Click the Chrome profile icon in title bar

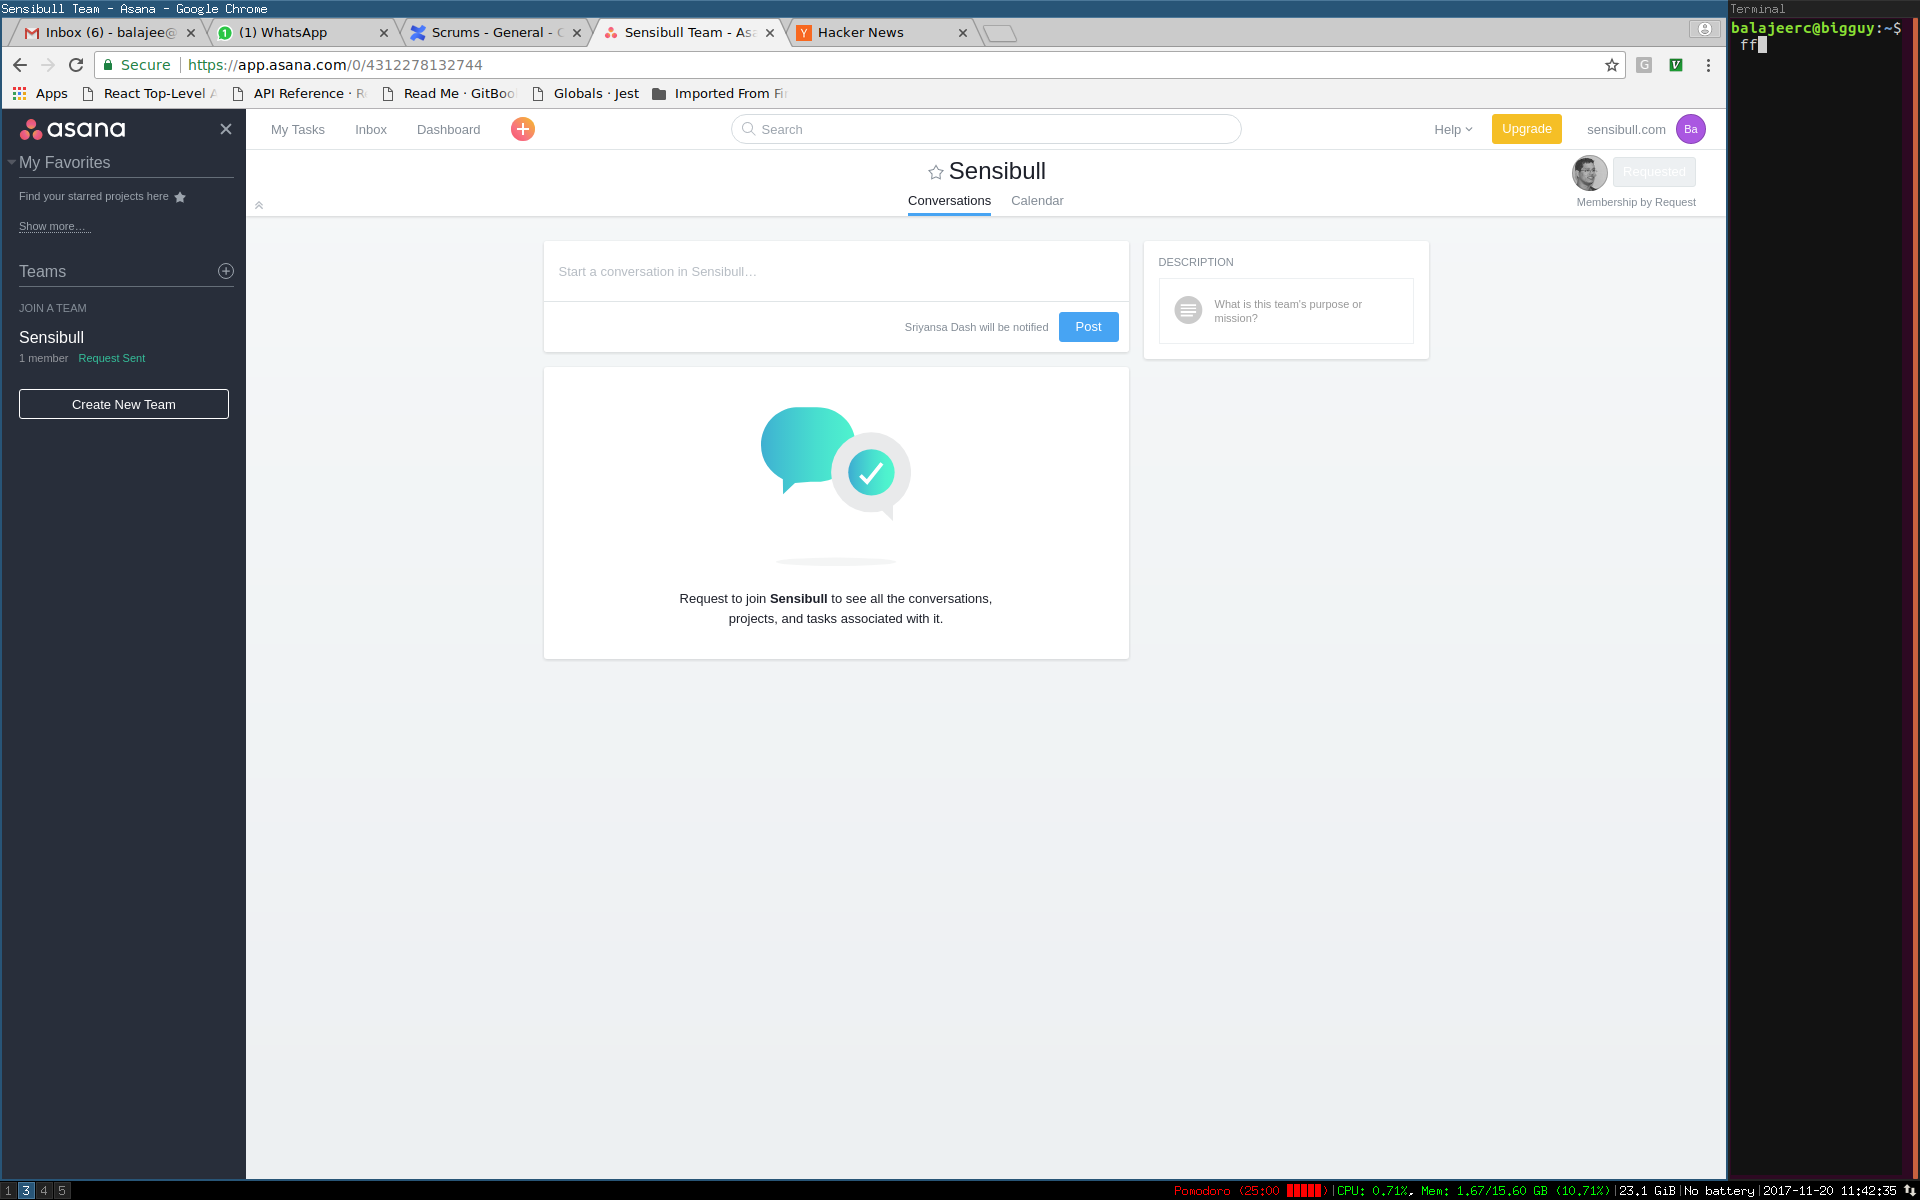(1704, 29)
